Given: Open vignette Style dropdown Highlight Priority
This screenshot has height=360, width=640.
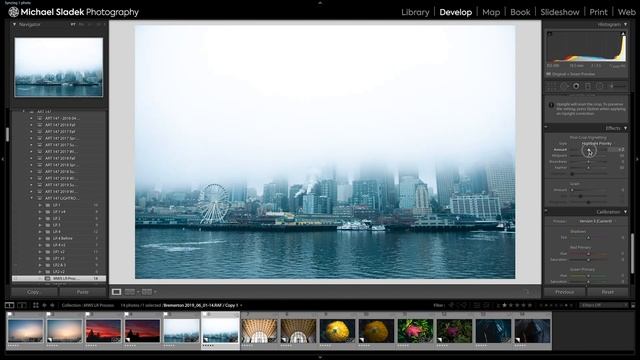Looking at the screenshot, I should tap(597, 144).
